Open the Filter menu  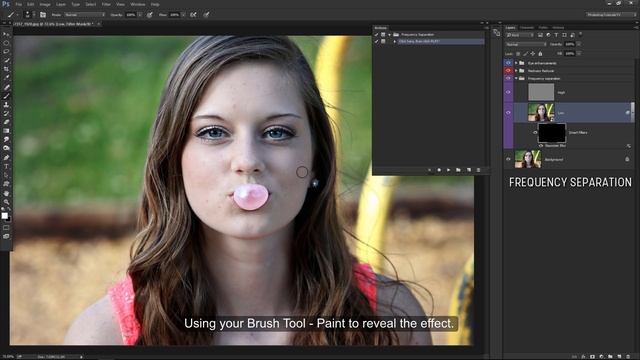(106, 4)
